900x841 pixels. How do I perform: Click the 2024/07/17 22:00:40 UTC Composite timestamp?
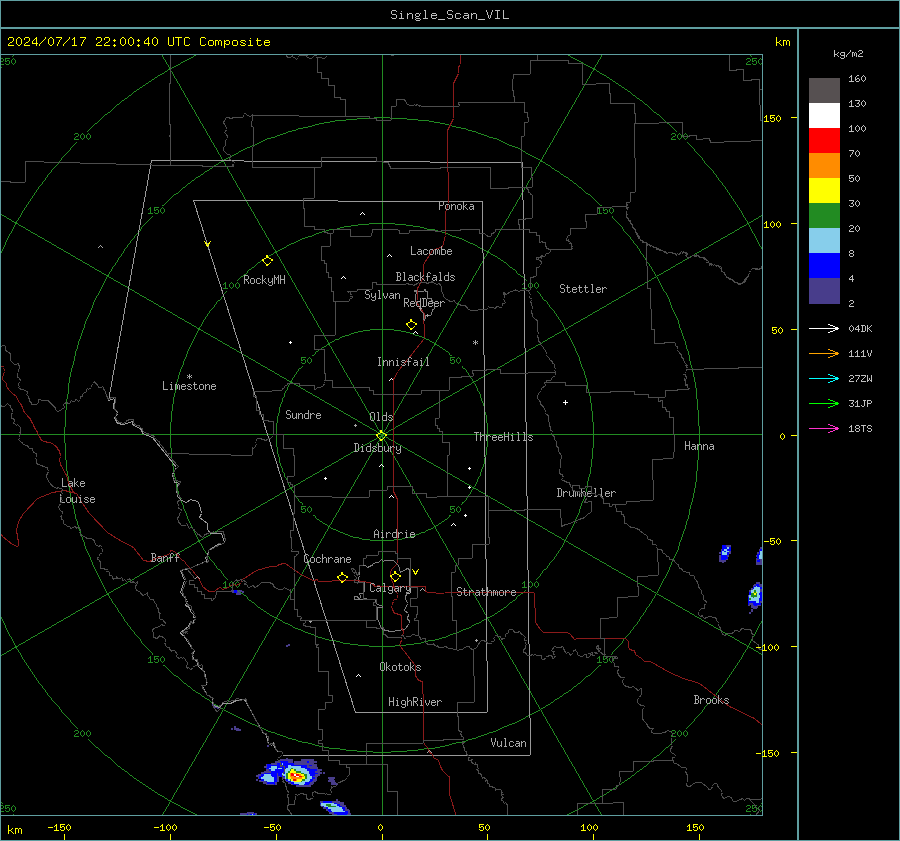[139, 42]
